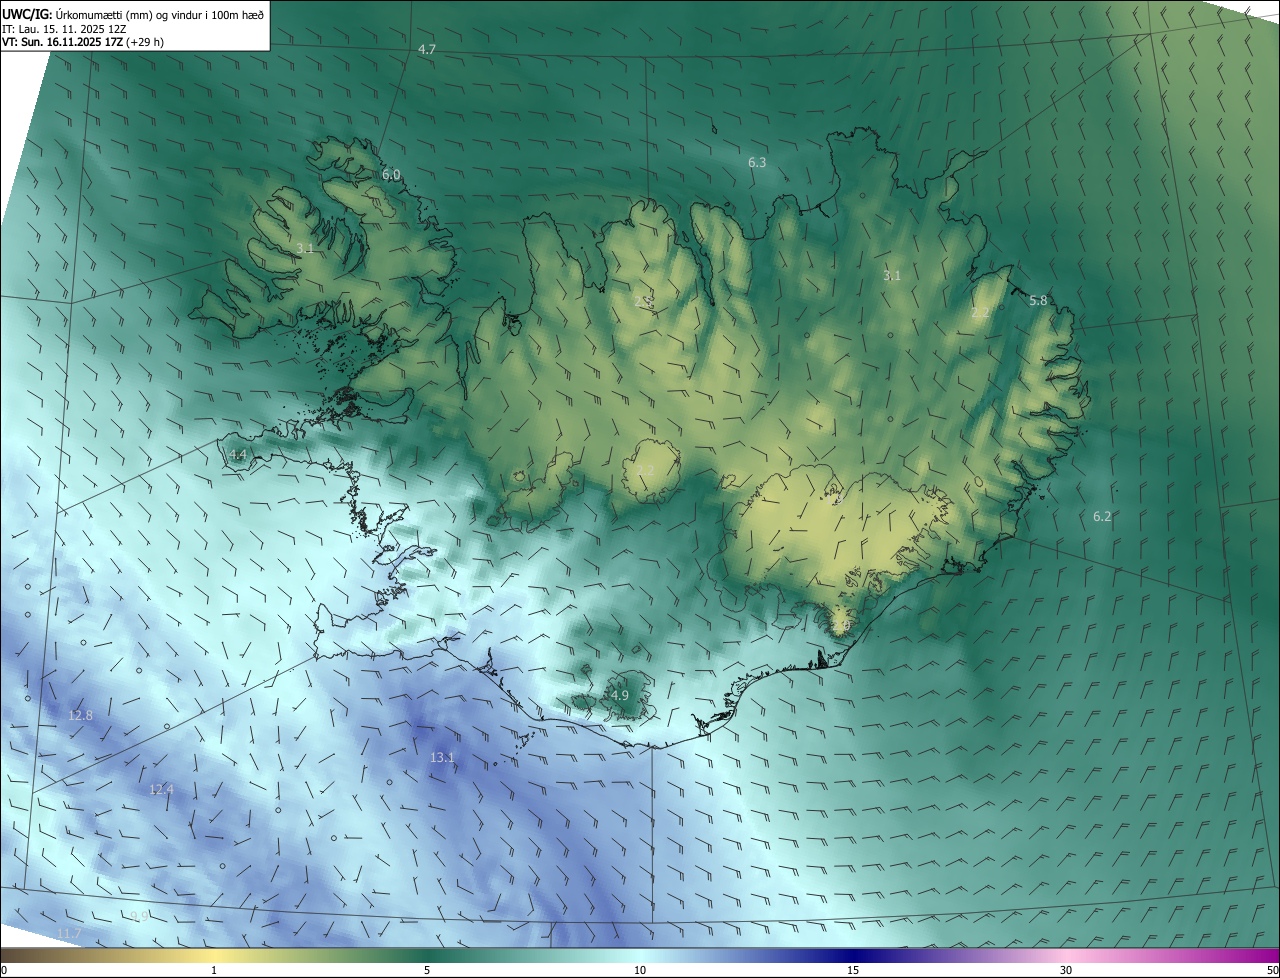Click the 4.4 value label on the map
Viewport: 1280px width, 978px height.
pyautogui.click(x=238, y=454)
